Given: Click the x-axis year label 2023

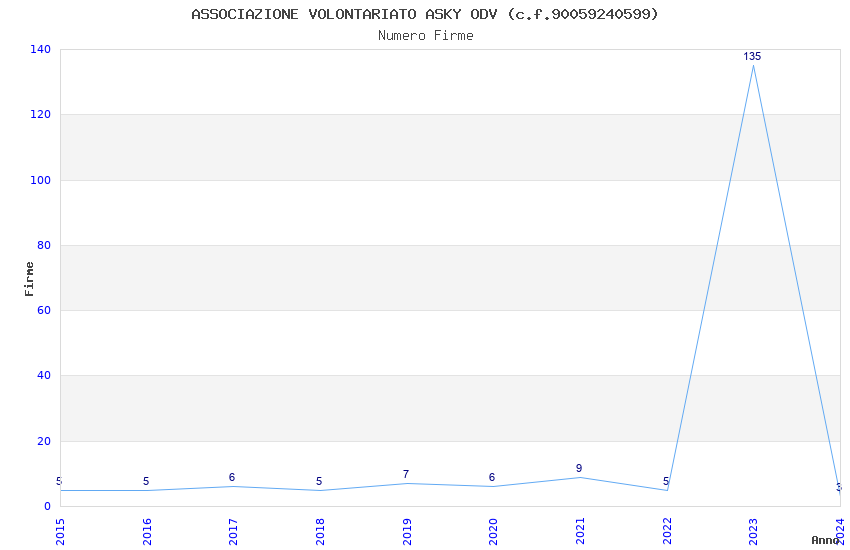Looking at the screenshot, I should 754,532.
